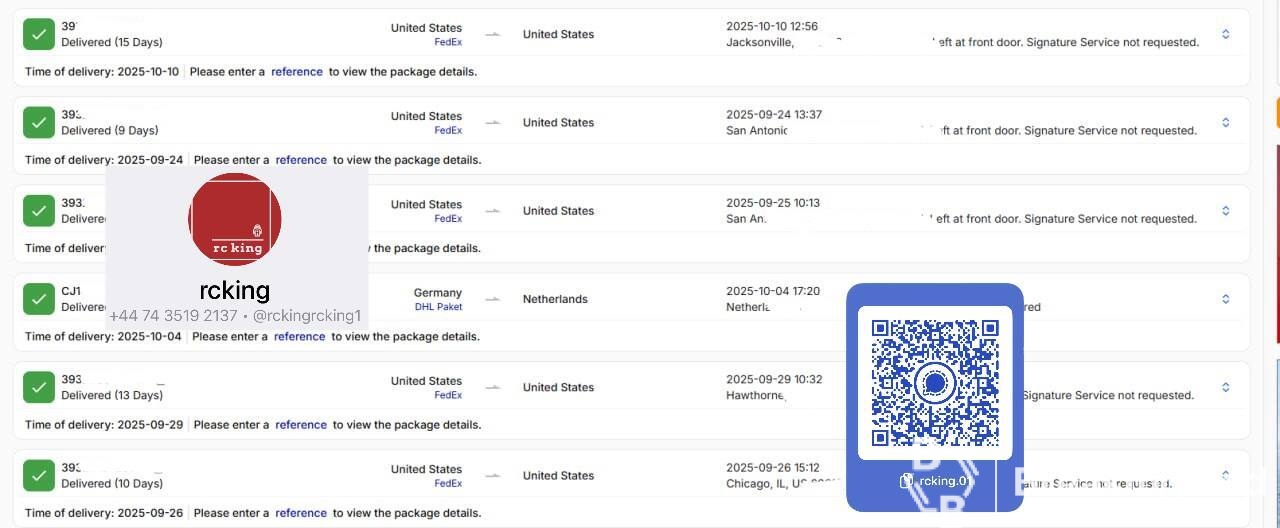Screen dimensions: 1280x528
Task: Click the rcking QR code
Action: 935,383
